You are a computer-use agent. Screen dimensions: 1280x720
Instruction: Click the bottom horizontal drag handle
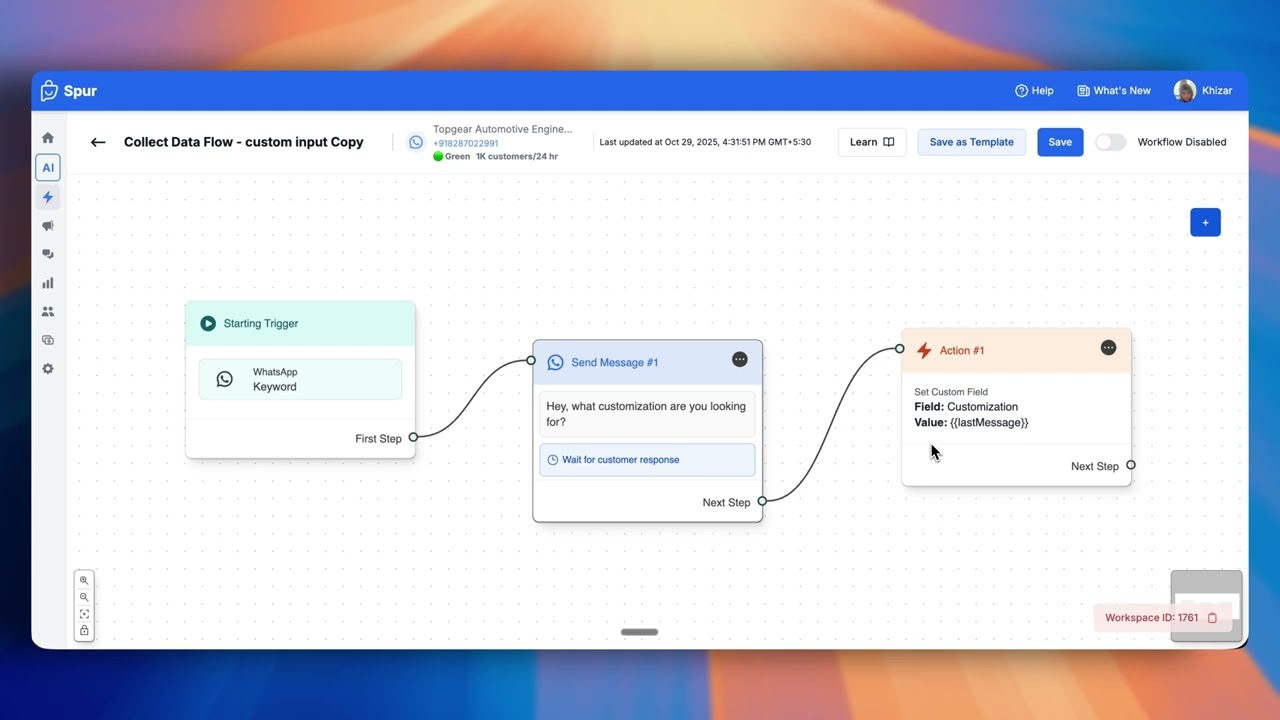click(x=639, y=632)
